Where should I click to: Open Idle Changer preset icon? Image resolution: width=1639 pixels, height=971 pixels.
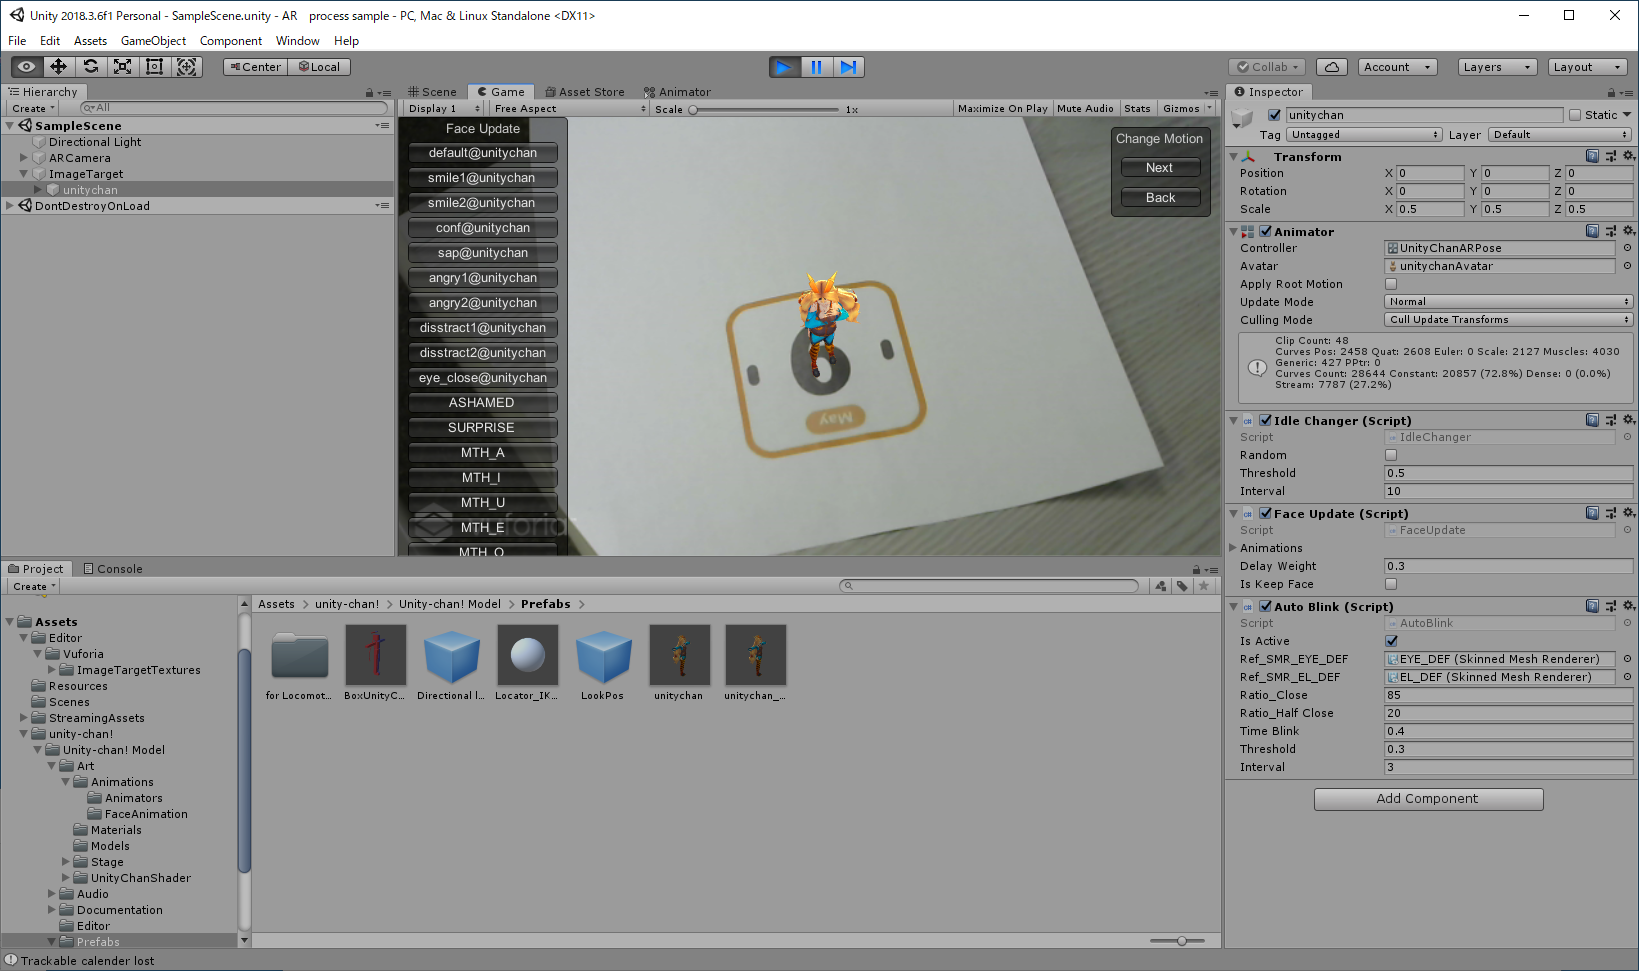tap(1610, 420)
